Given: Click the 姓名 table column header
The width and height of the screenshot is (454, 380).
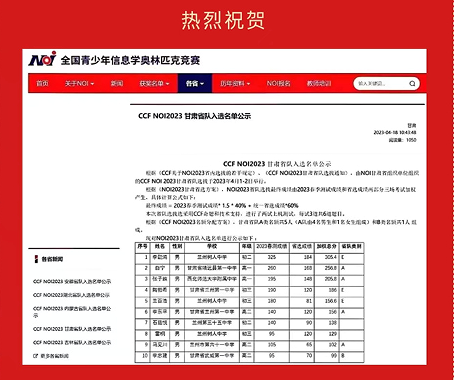Looking at the screenshot, I should pyautogui.click(x=160, y=247).
